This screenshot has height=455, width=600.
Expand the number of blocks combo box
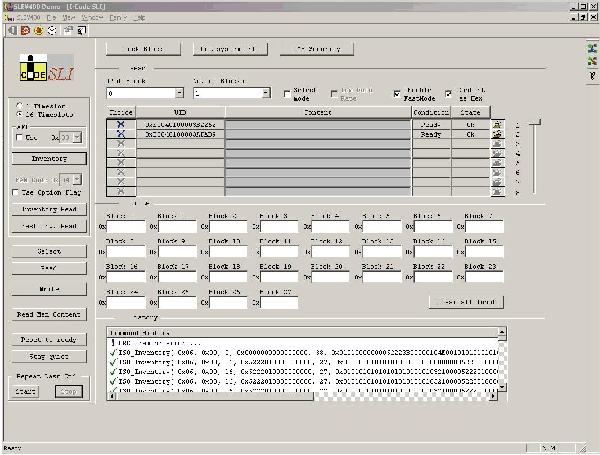266,94
